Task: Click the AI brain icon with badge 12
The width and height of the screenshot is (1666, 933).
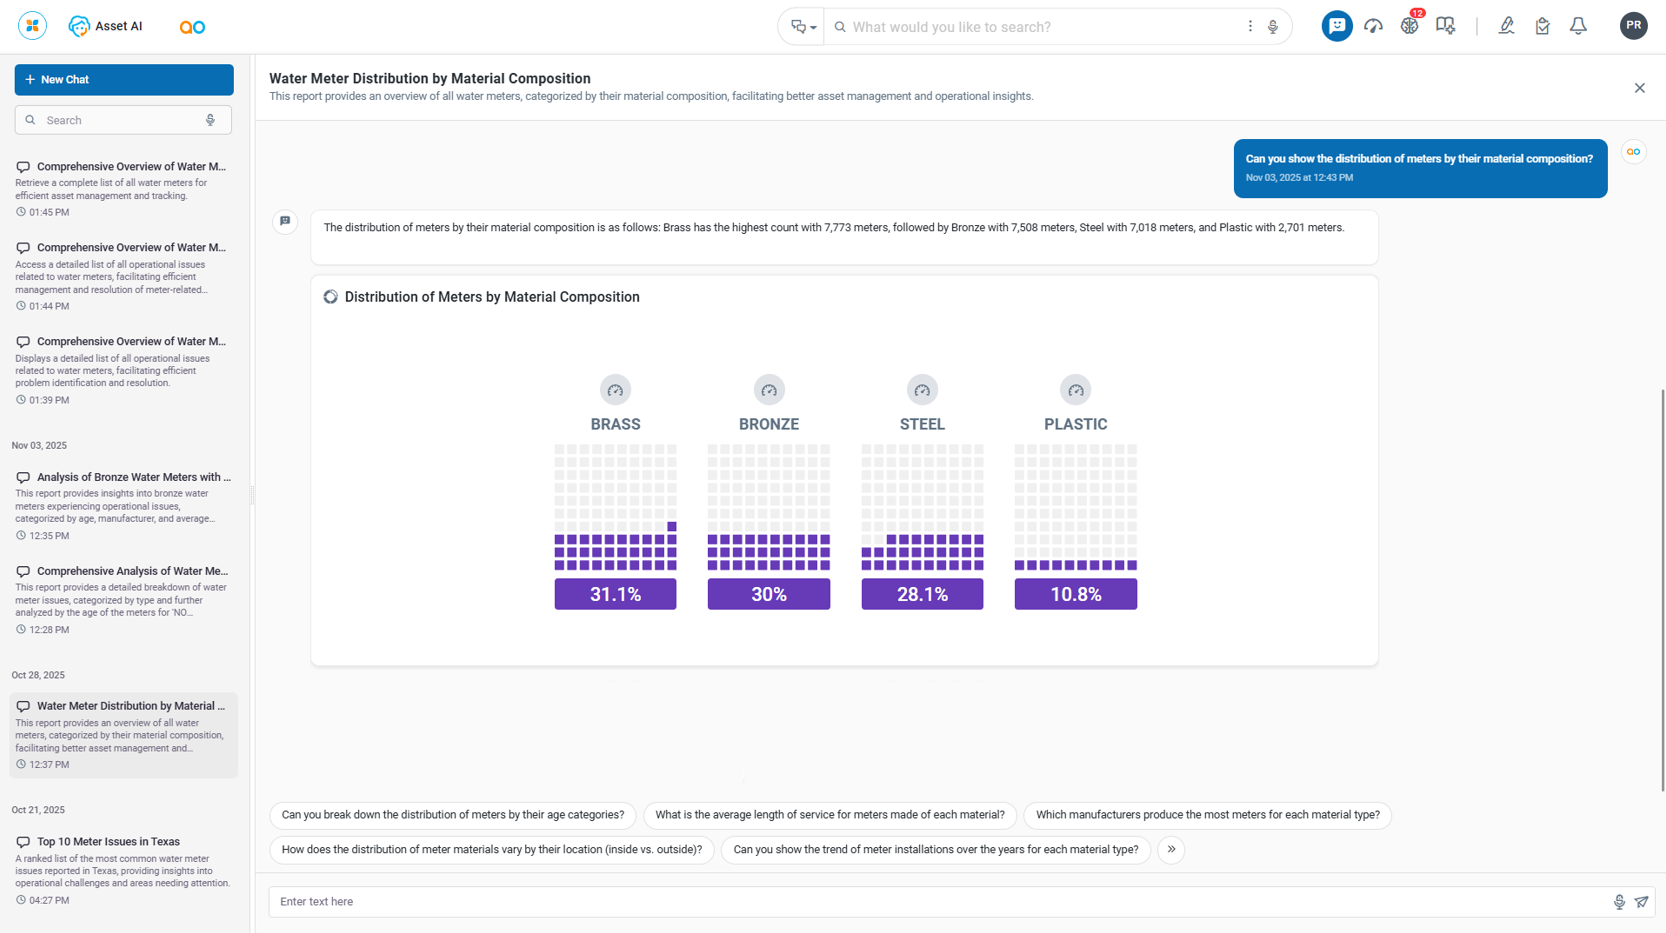Action: [1409, 26]
